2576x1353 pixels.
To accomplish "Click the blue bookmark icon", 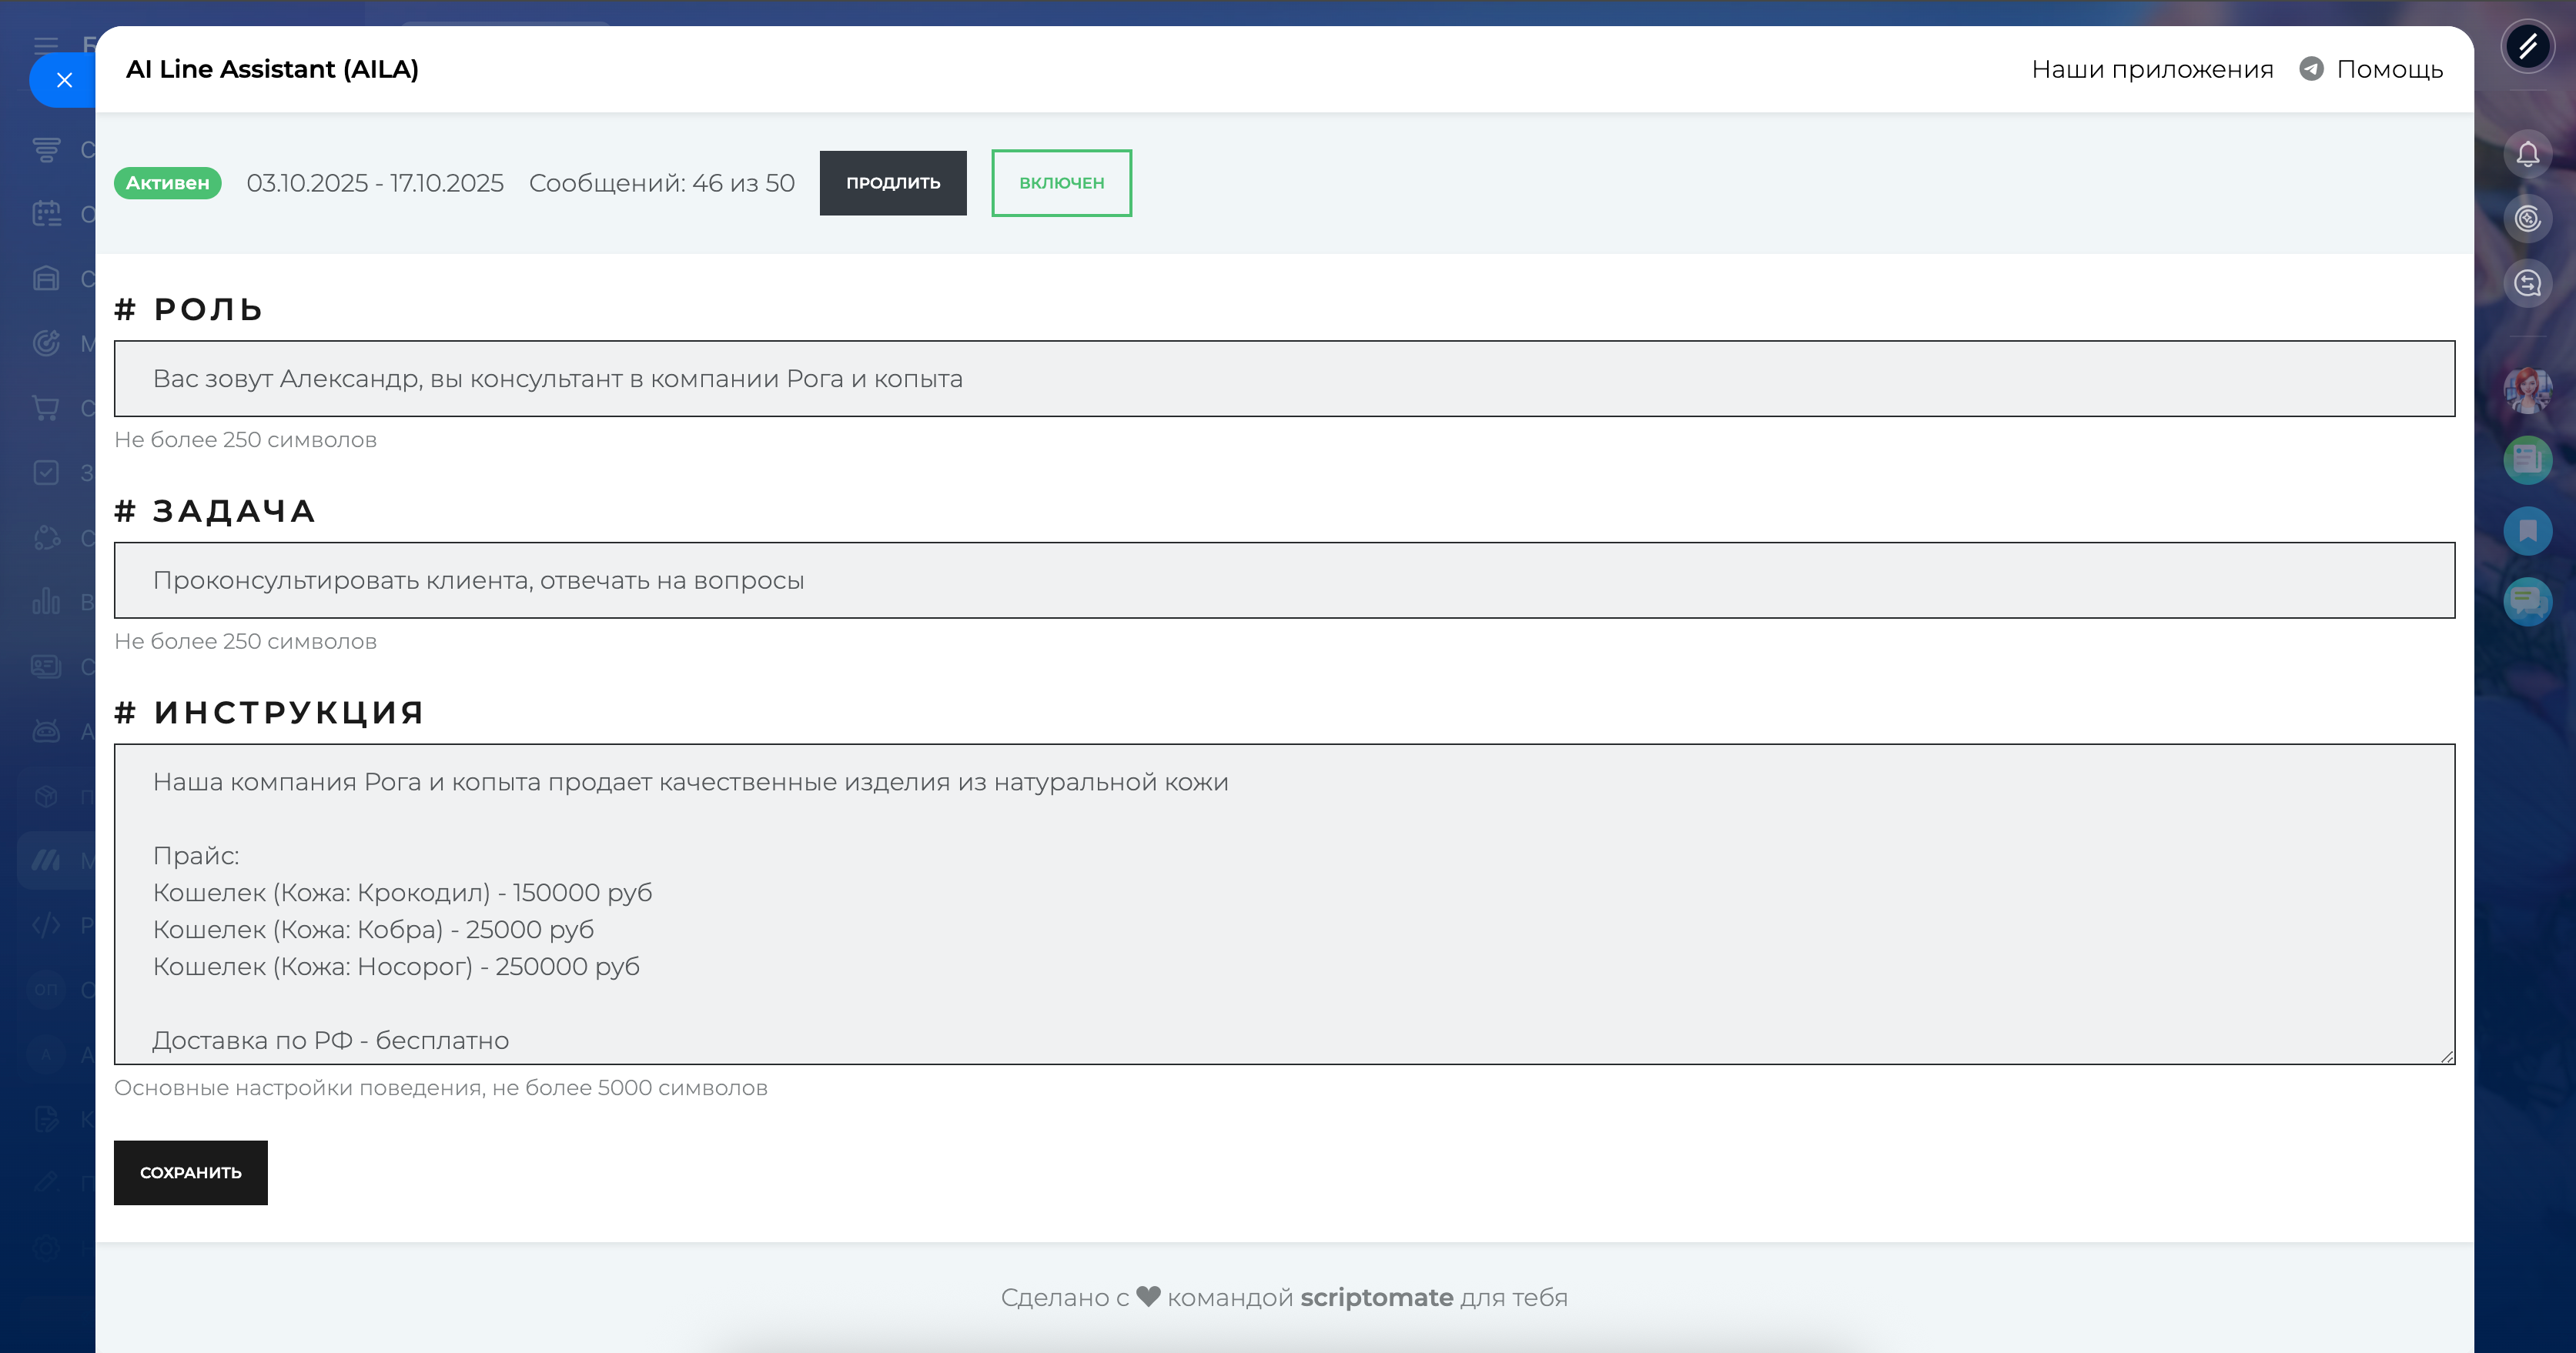I will click(2527, 530).
